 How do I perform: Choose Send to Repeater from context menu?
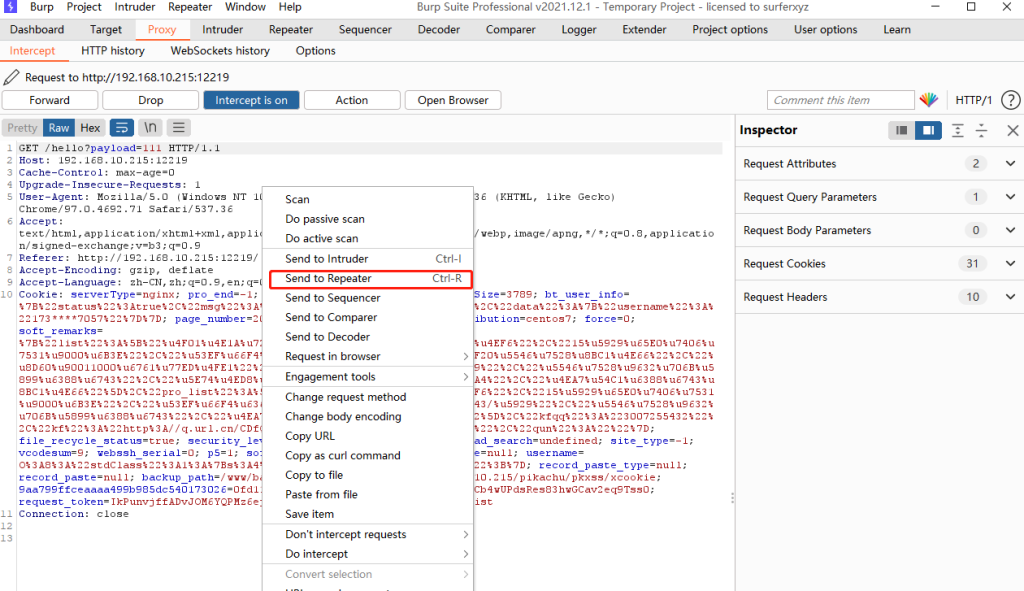click(370, 279)
